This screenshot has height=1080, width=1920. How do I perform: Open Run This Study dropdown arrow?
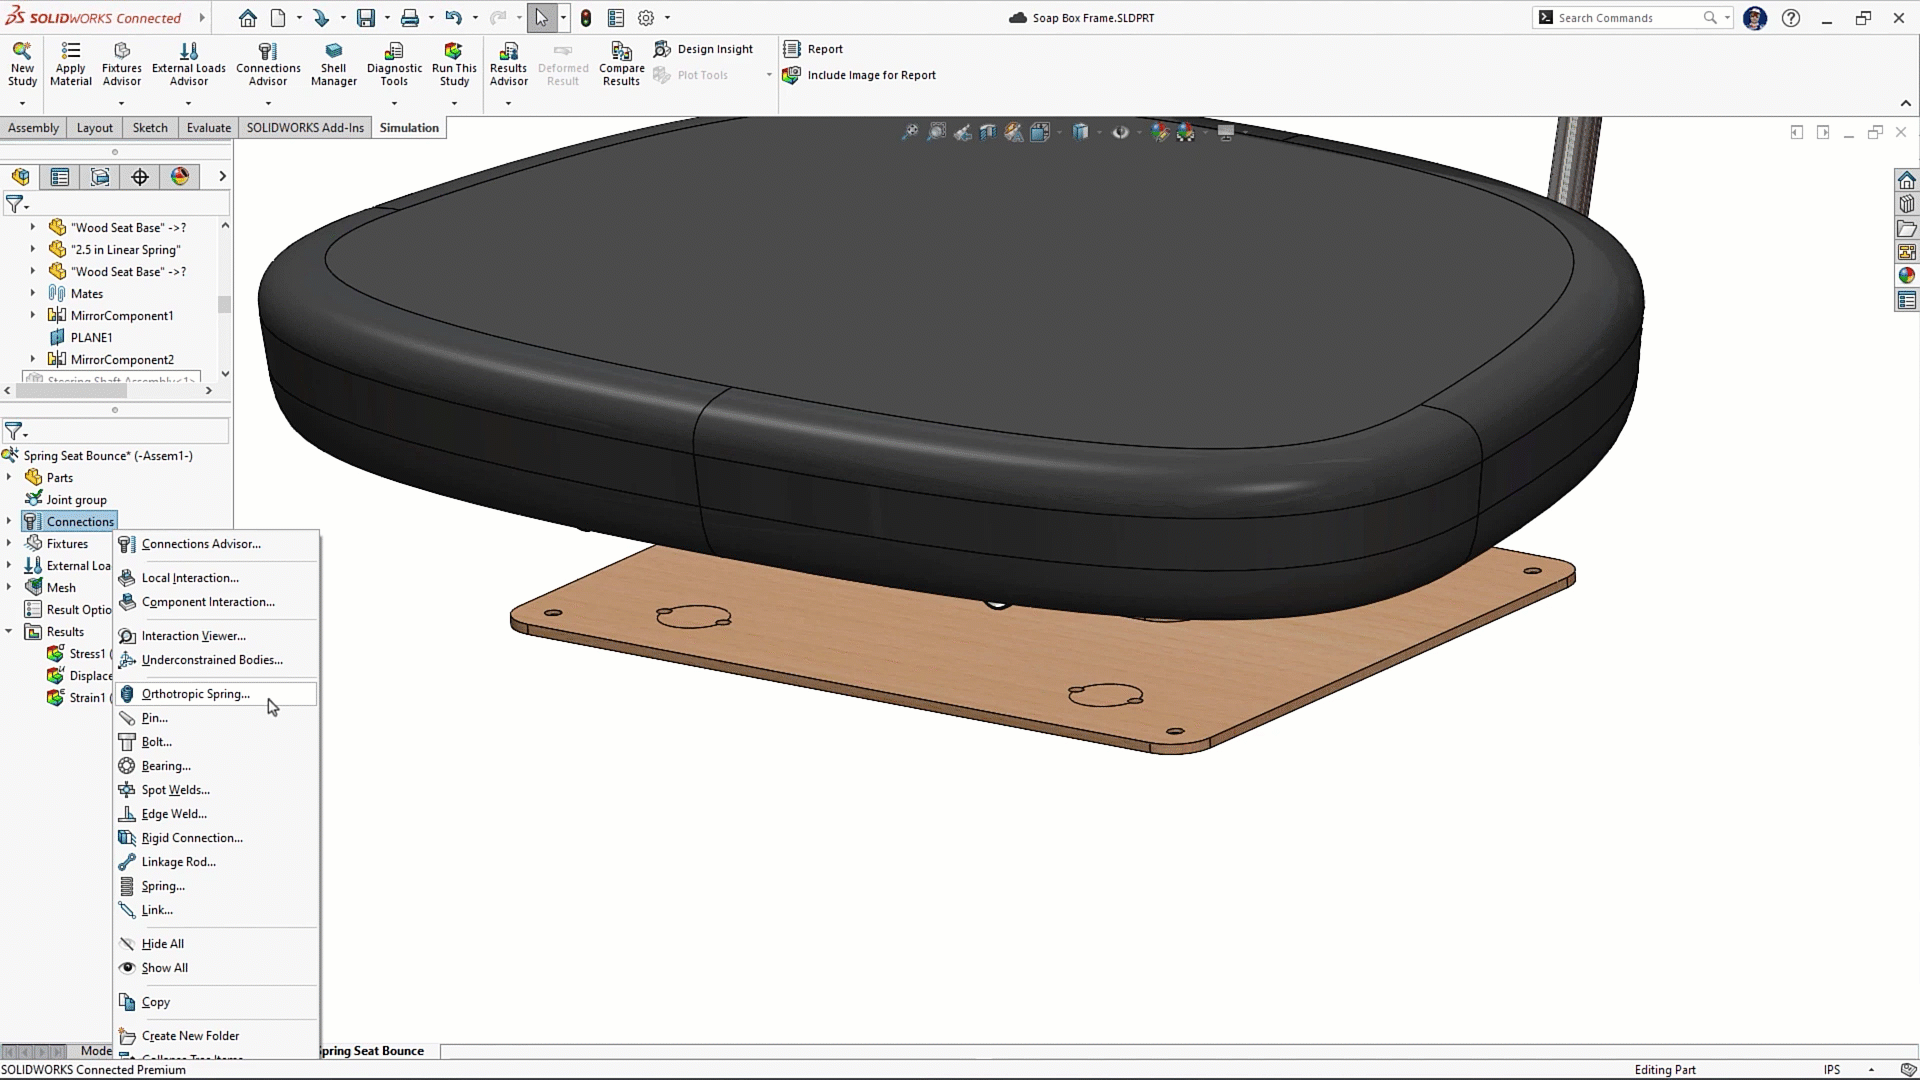(x=454, y=103)
